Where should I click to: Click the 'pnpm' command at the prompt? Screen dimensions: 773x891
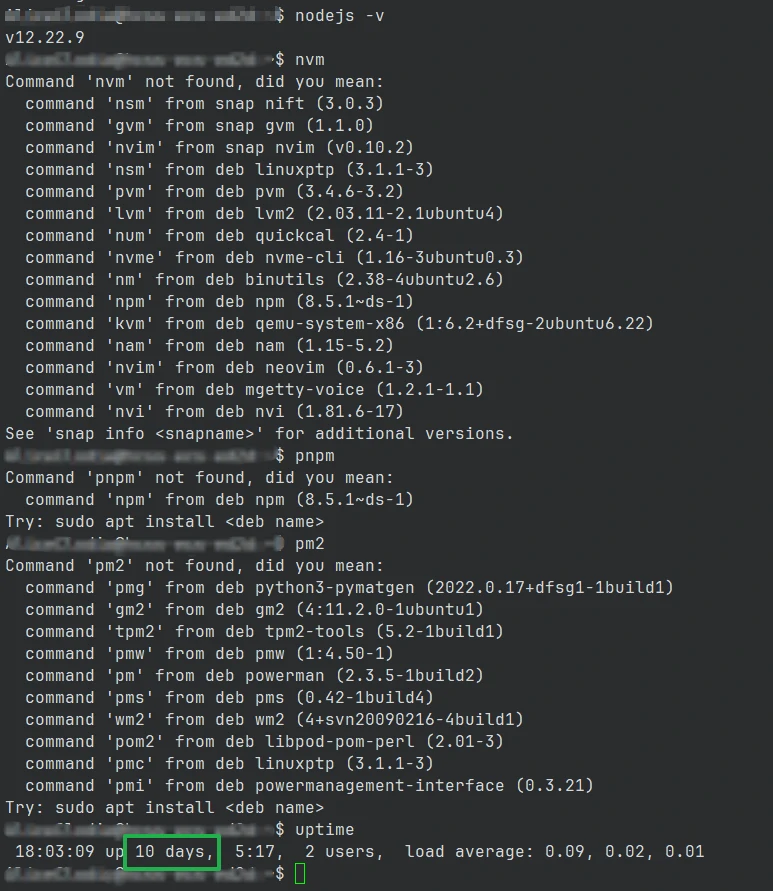coord(315,456)
